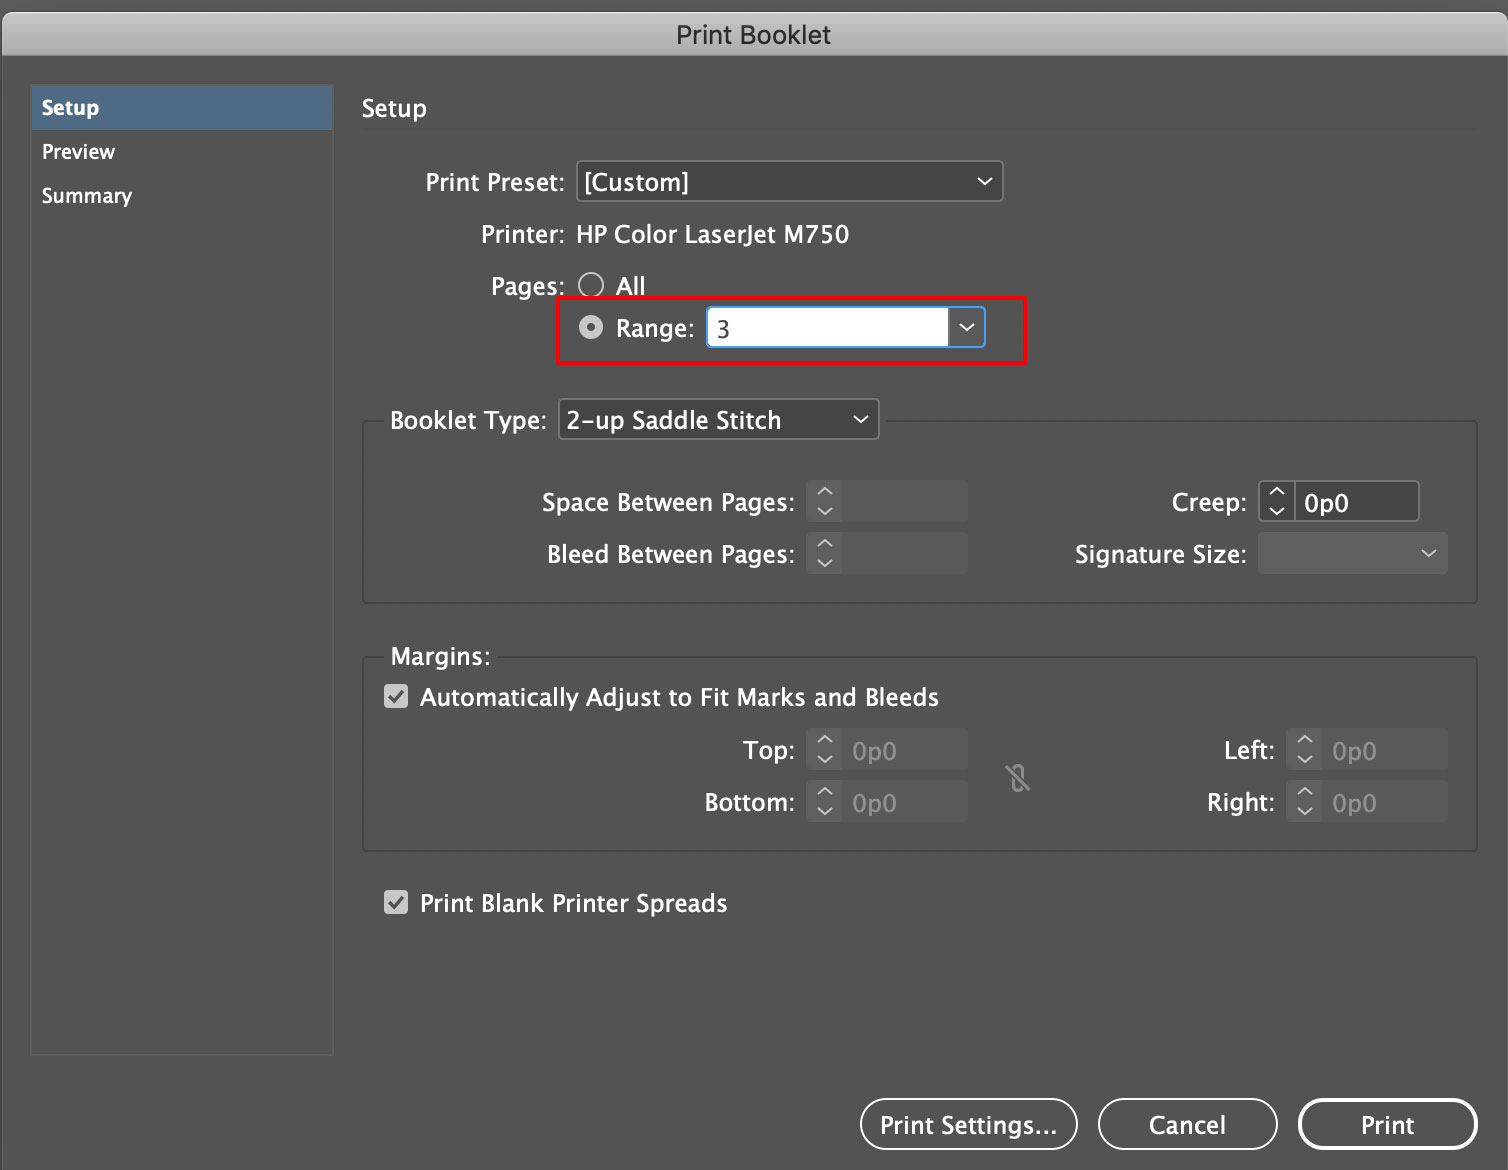The image size is (1508, 1170).
Task: Uncheck Automatically Adjust to Fit Marks and Bleeds
Action: [x=396, y=696]
